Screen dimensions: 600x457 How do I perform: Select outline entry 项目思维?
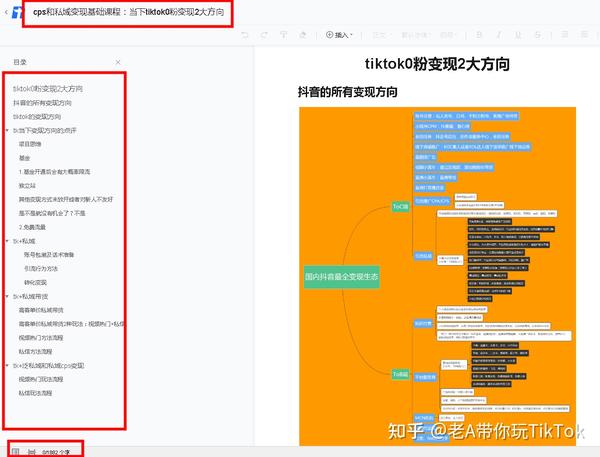pos(30,144)
